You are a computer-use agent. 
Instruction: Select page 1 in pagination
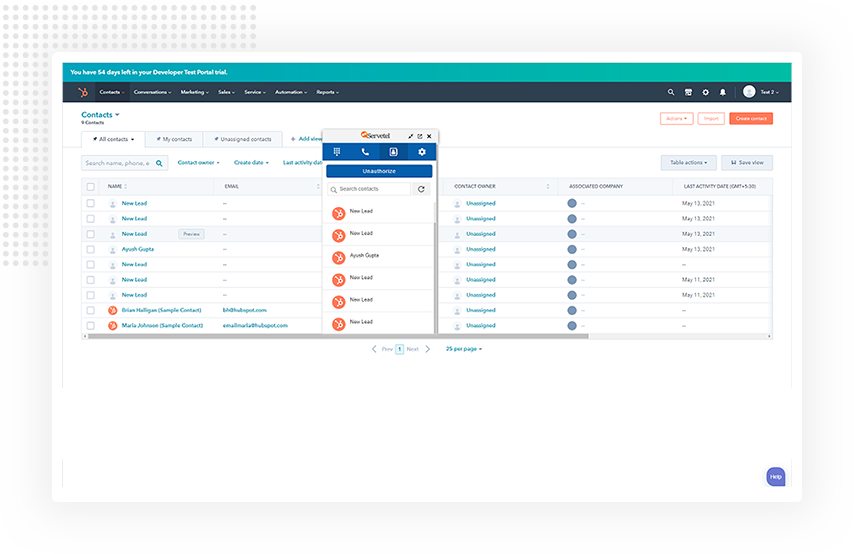click(x=399, y=349)
